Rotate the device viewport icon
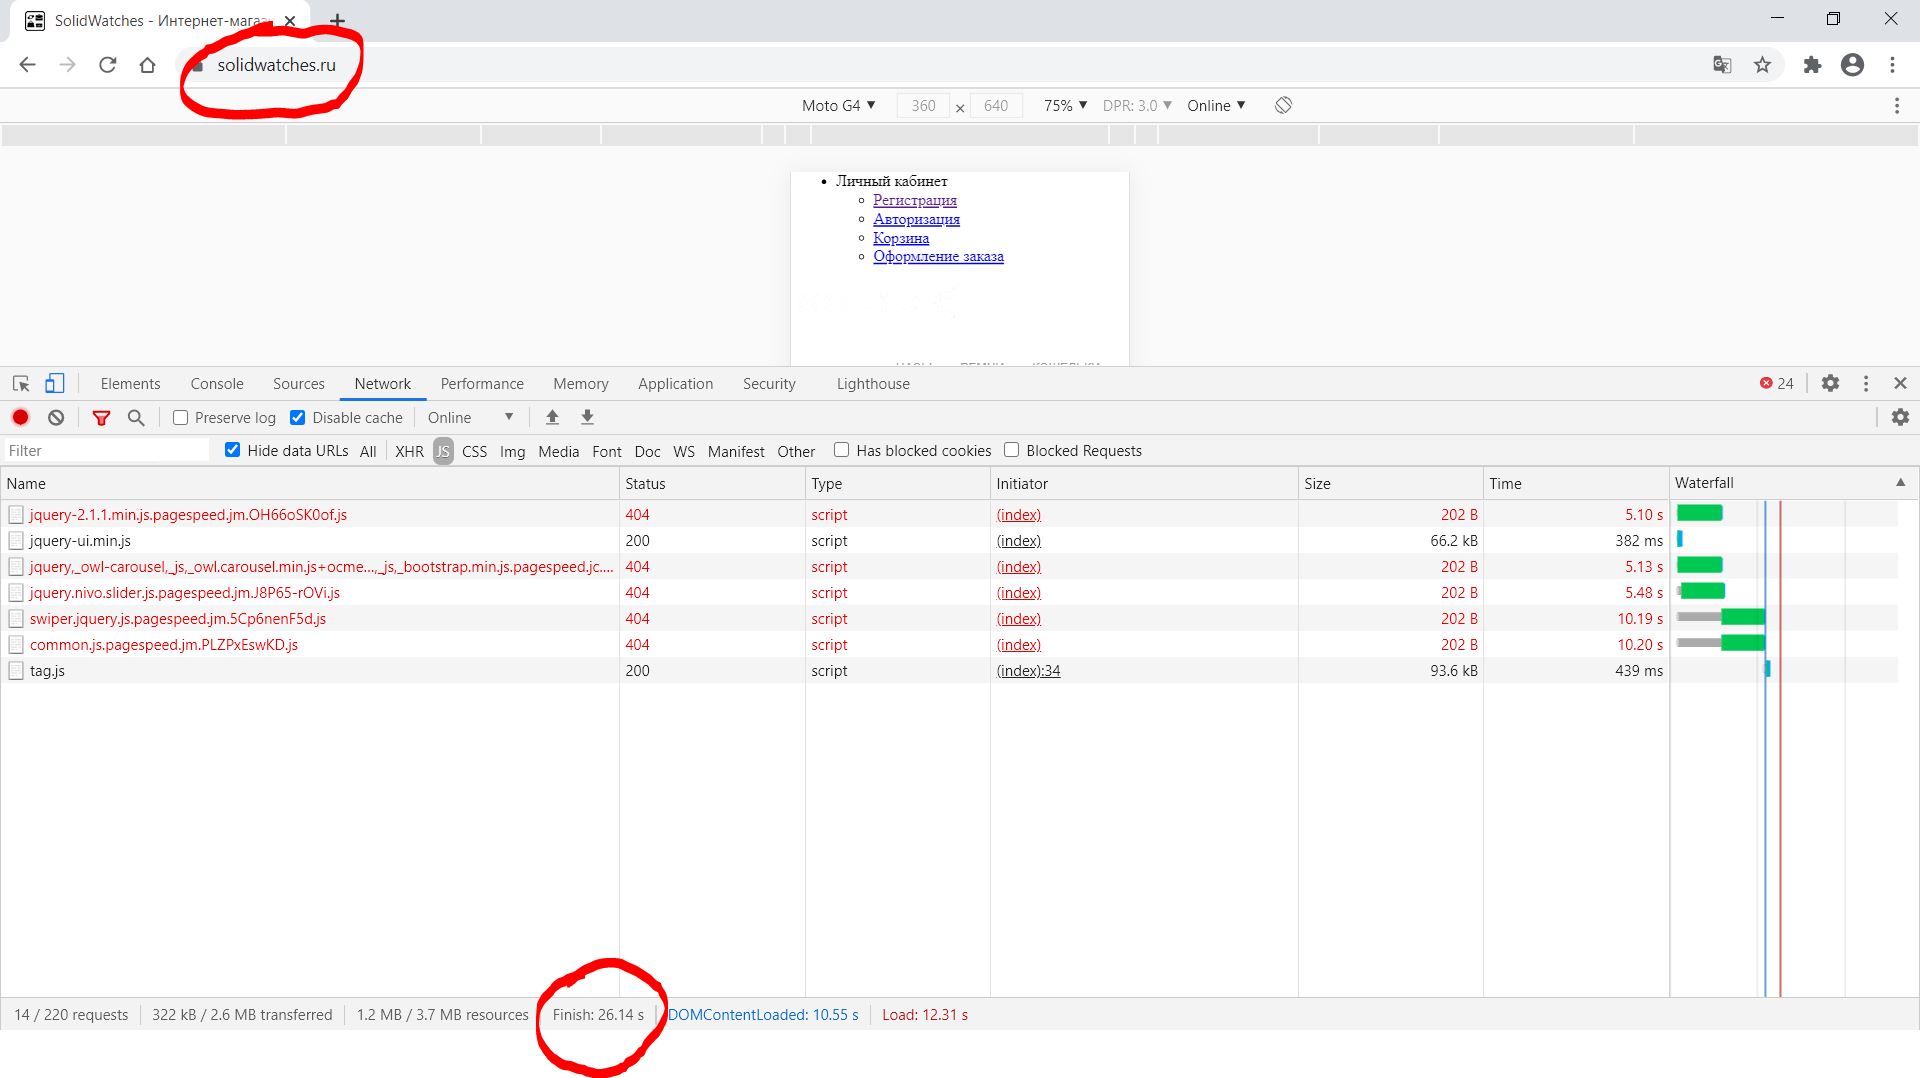This screenshot has width=1920, height=1078. (x=1283, y=105)
